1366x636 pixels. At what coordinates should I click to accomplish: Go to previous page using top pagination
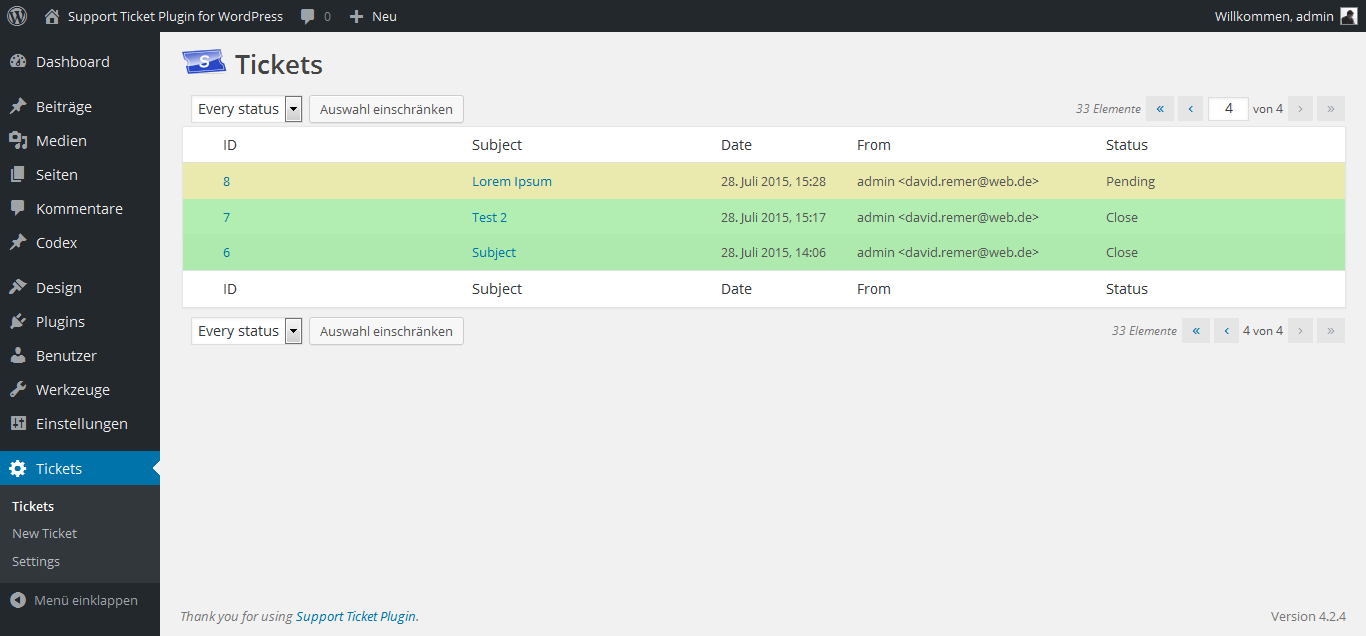tap(1190, 109)
